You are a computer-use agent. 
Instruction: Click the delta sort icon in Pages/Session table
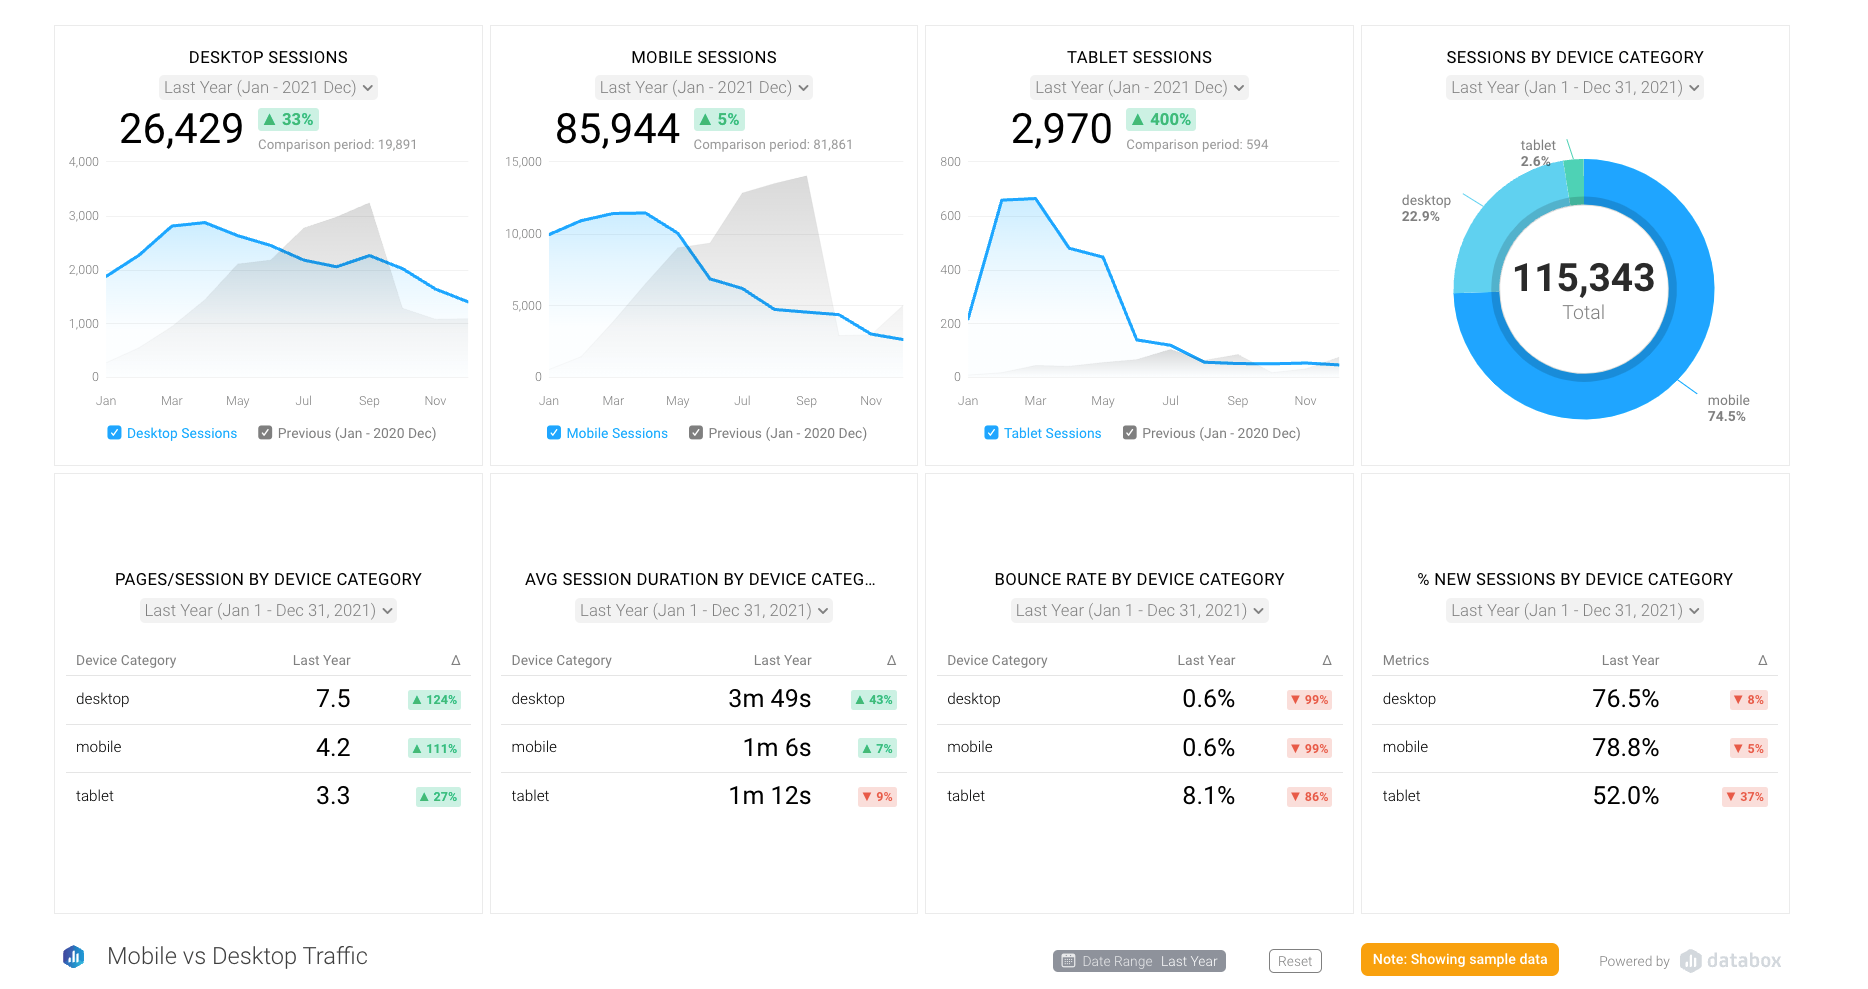pos(456,661)
